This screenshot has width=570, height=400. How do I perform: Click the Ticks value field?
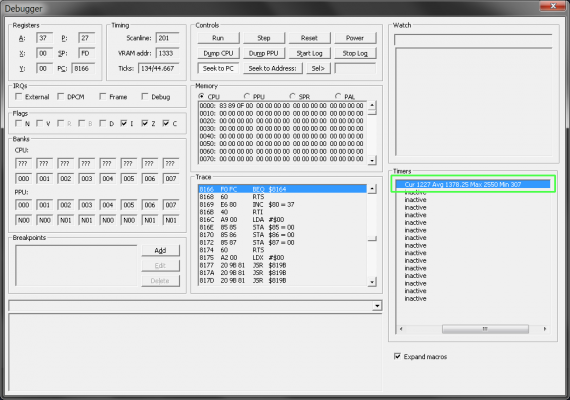point(159,68)
